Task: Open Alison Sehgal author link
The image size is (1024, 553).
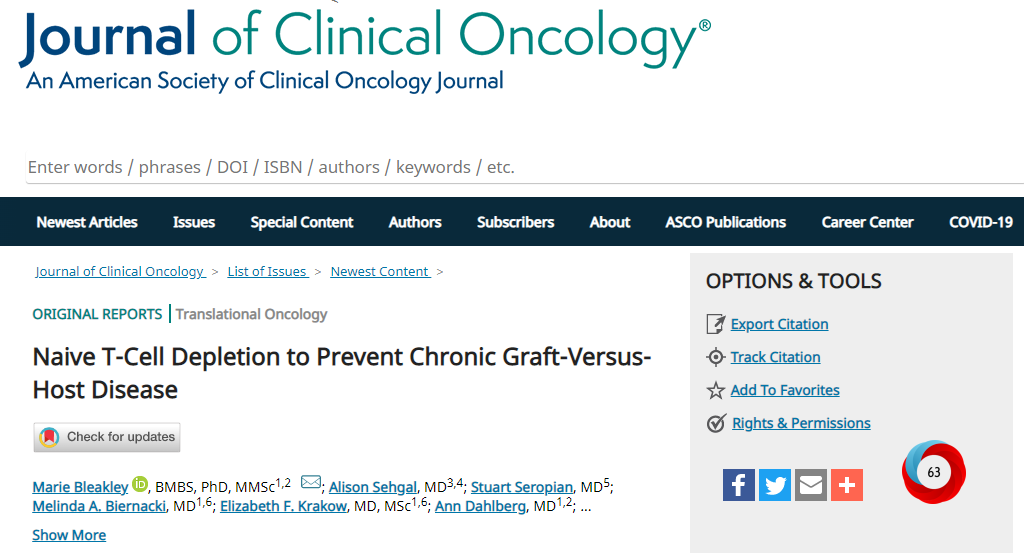Action: [375, 487]
